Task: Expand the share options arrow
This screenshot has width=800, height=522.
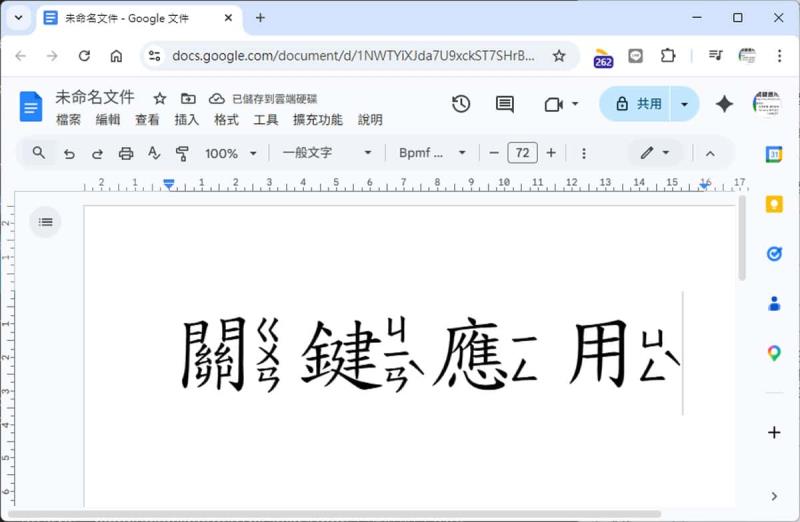Action: click(x=685, y=104)
